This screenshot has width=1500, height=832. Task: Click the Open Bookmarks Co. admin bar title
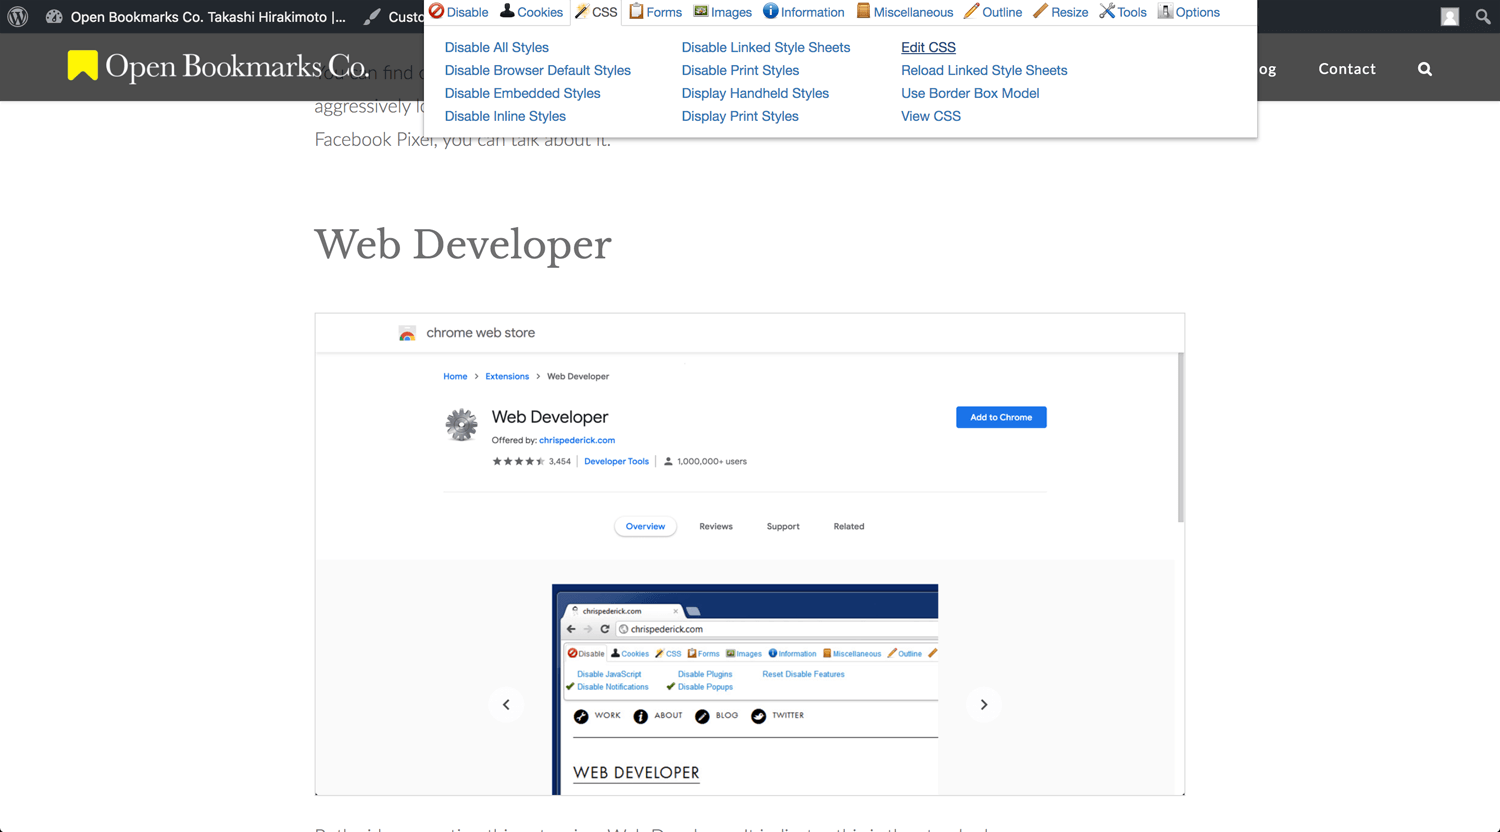pos(208,17)
